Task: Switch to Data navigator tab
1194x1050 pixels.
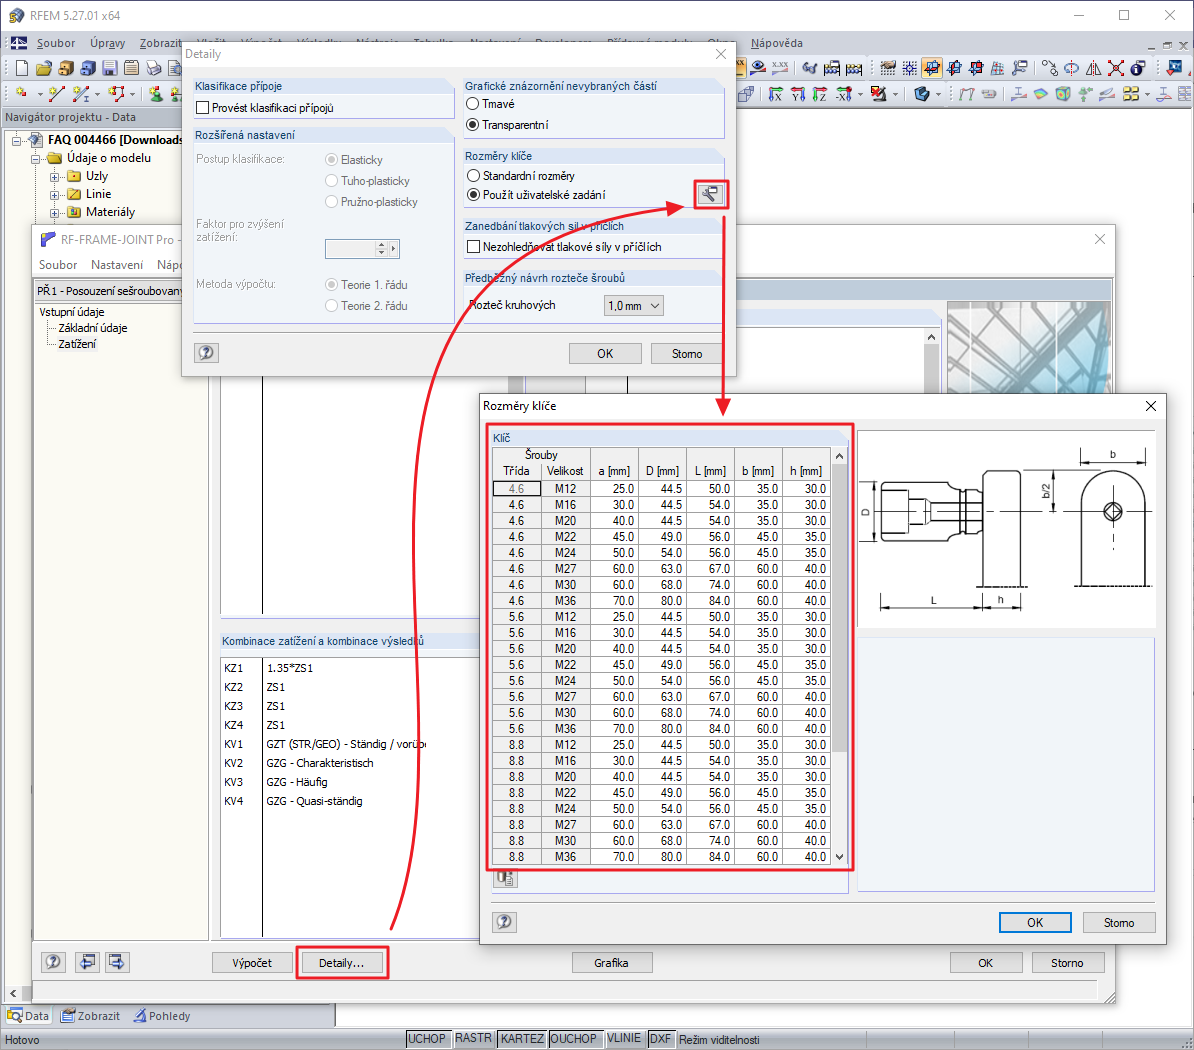Action: (27, 1016)
